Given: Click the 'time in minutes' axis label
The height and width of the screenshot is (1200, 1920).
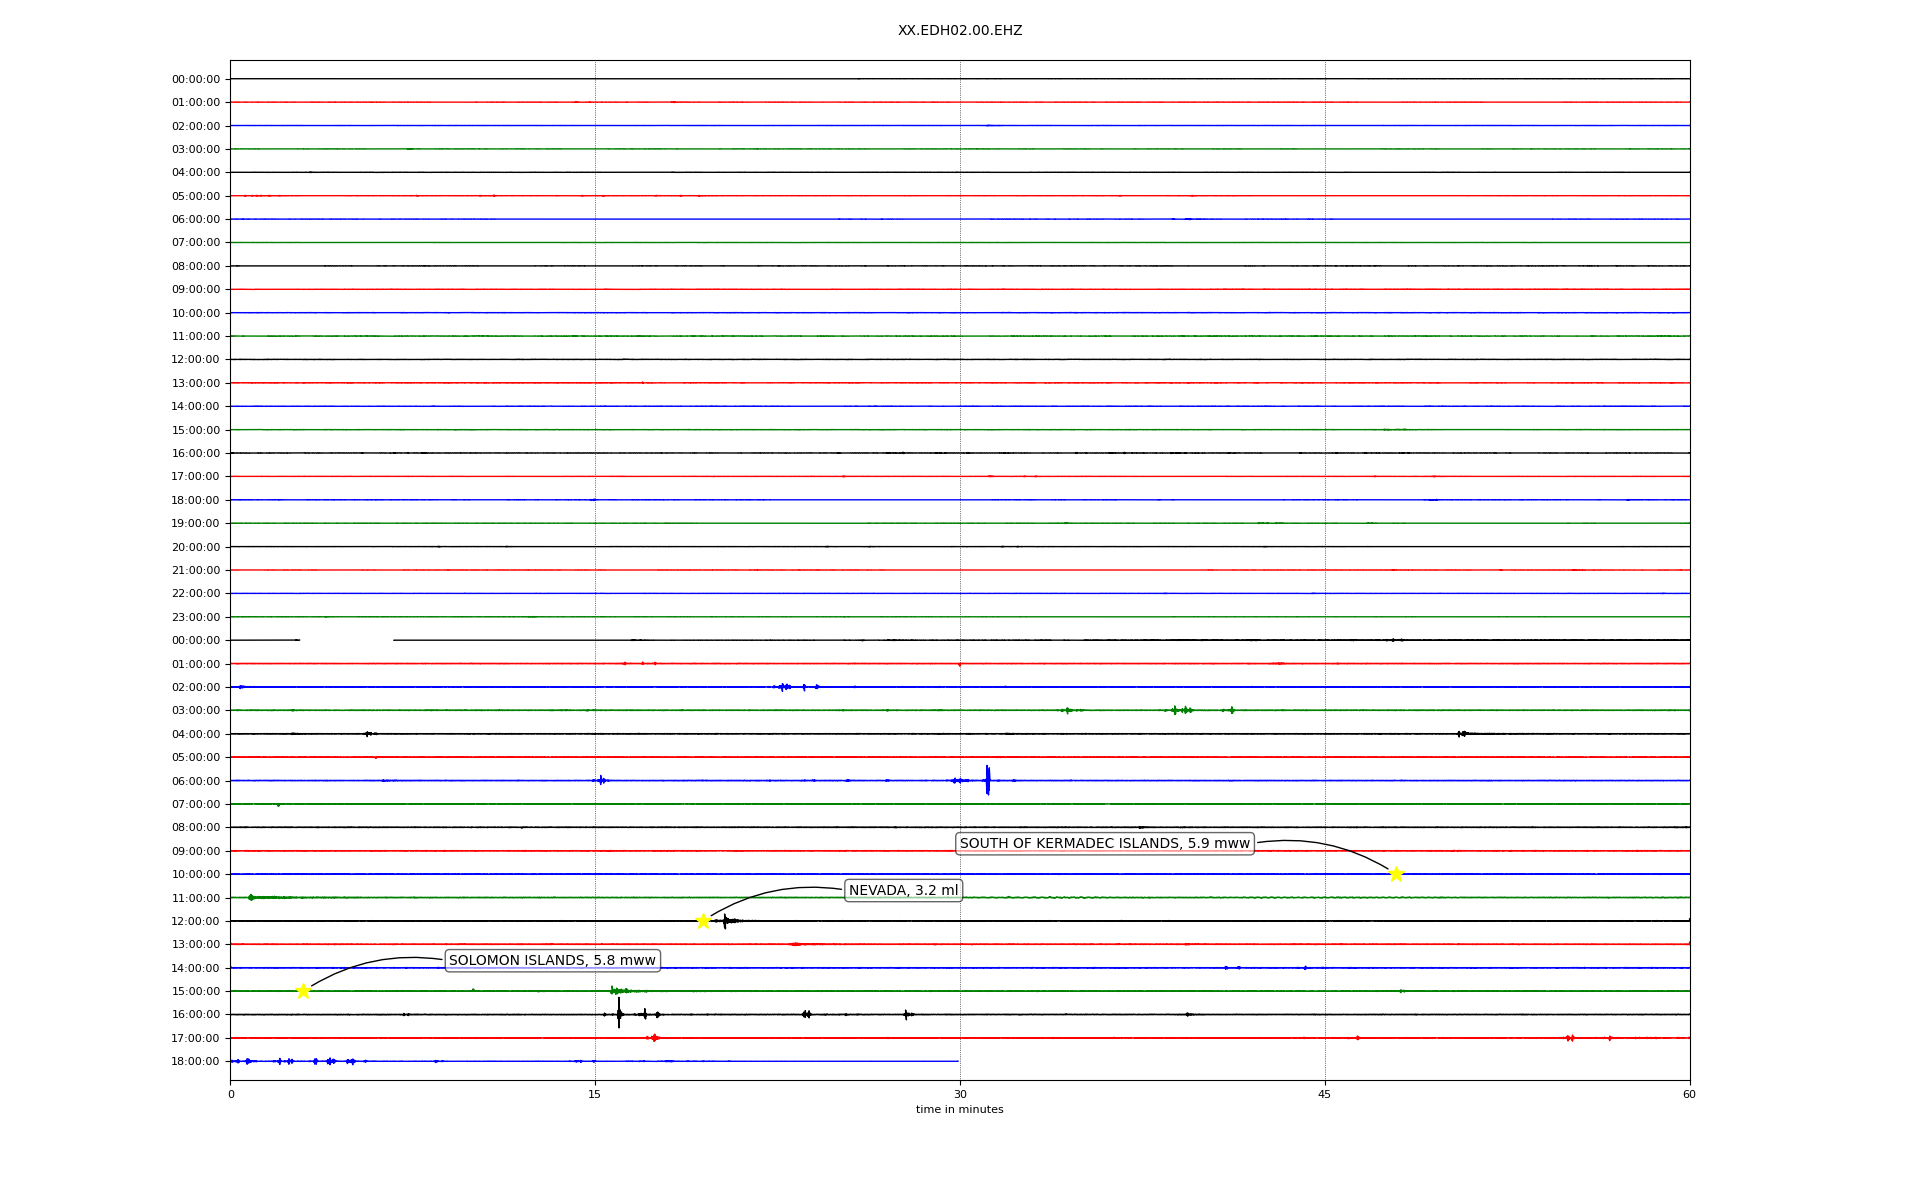Looking at the screenshot, I should coord(959,1109).
